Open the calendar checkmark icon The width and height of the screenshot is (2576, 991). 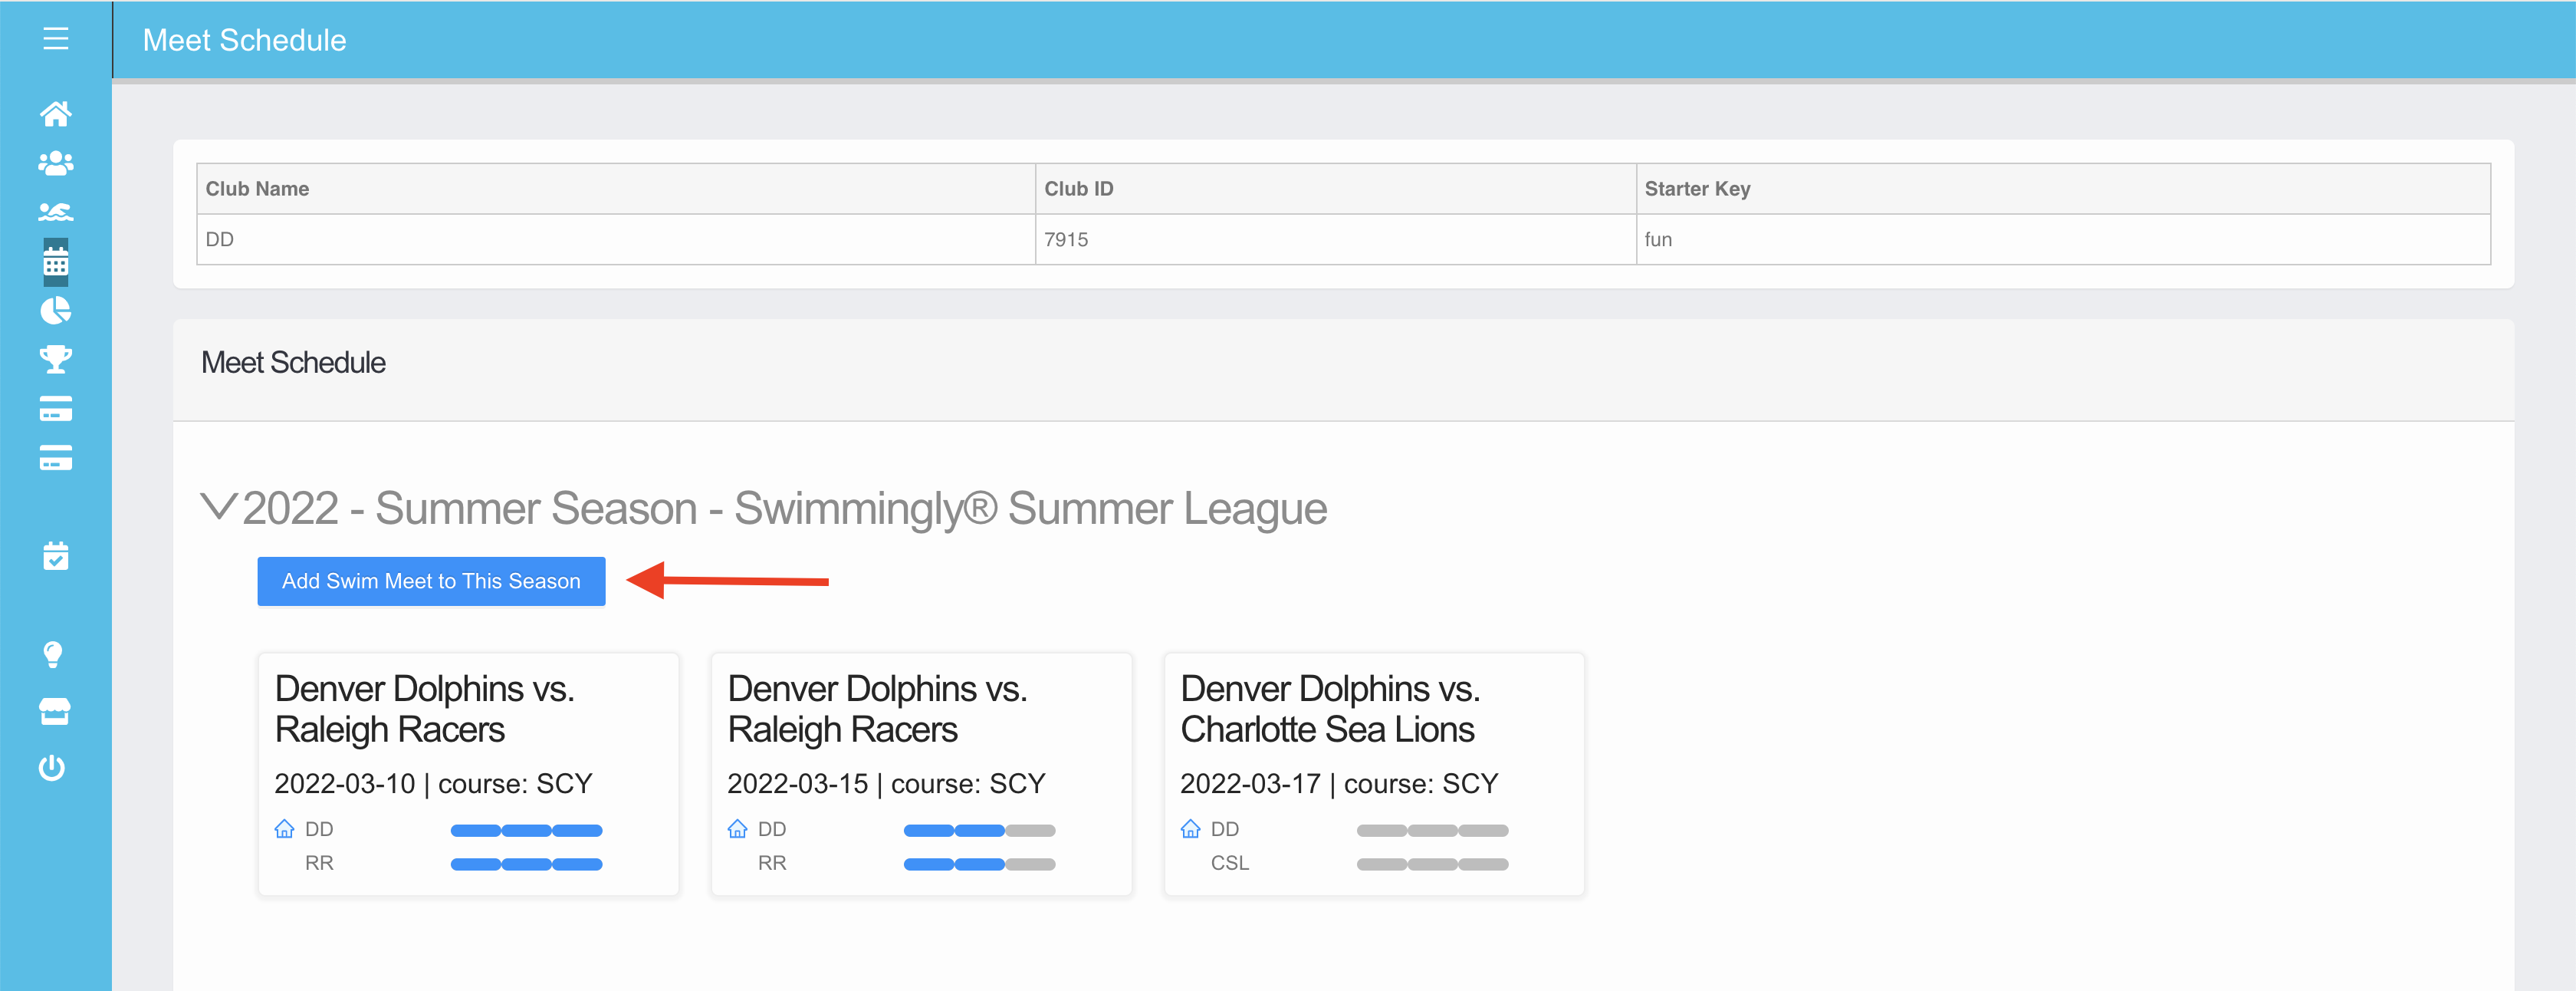[x=56, y=556]
